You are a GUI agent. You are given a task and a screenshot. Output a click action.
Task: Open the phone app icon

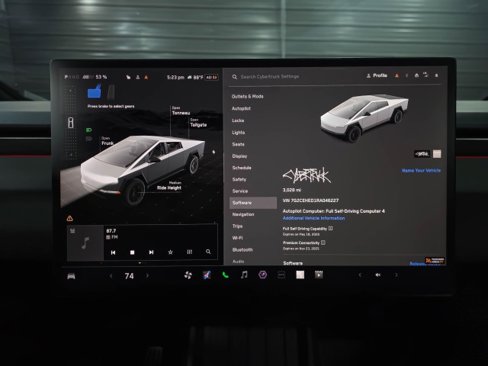click(x=225, y=275)
